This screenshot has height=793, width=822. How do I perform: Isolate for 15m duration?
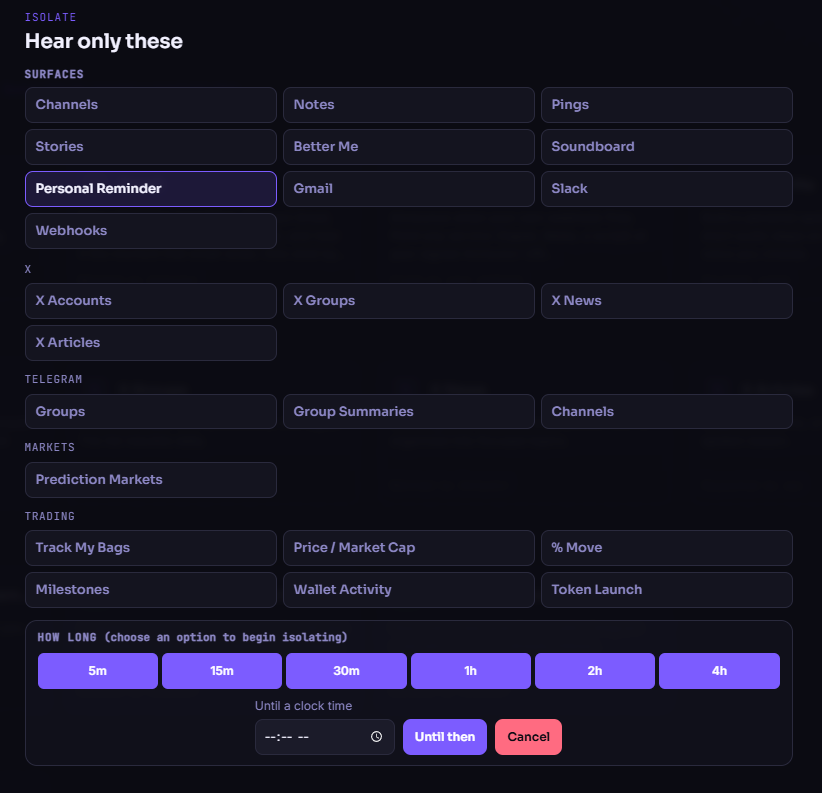[222, 671]
